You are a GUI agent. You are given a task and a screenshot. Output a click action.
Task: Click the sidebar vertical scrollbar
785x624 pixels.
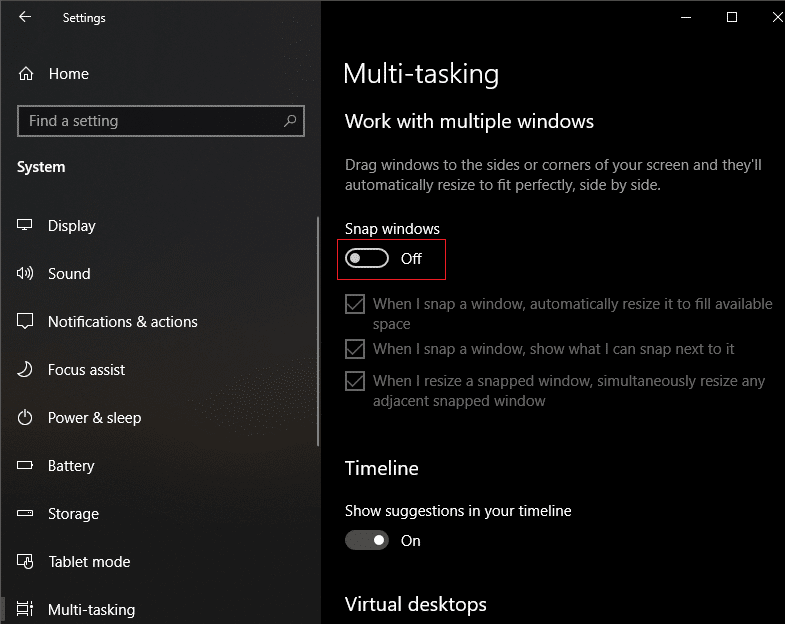tap(318, 330)
